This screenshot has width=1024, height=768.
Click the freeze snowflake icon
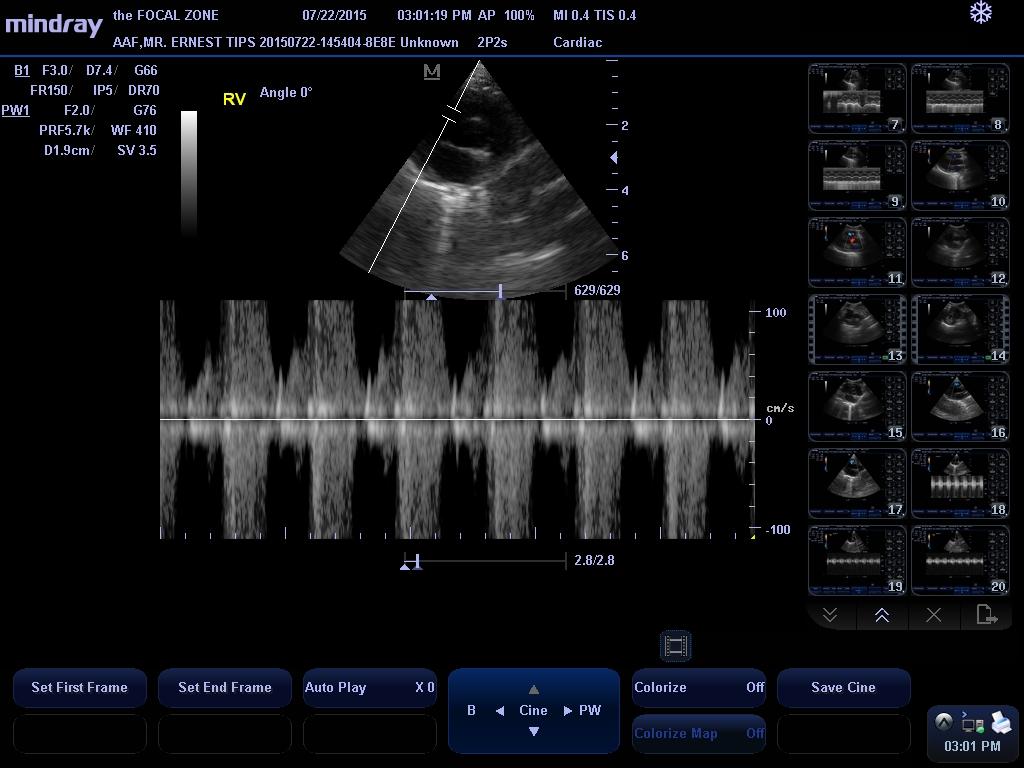coord(981,13)
